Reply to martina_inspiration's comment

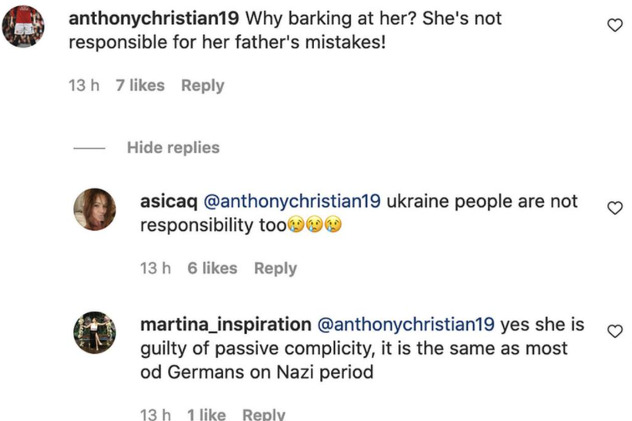[264, 414]
